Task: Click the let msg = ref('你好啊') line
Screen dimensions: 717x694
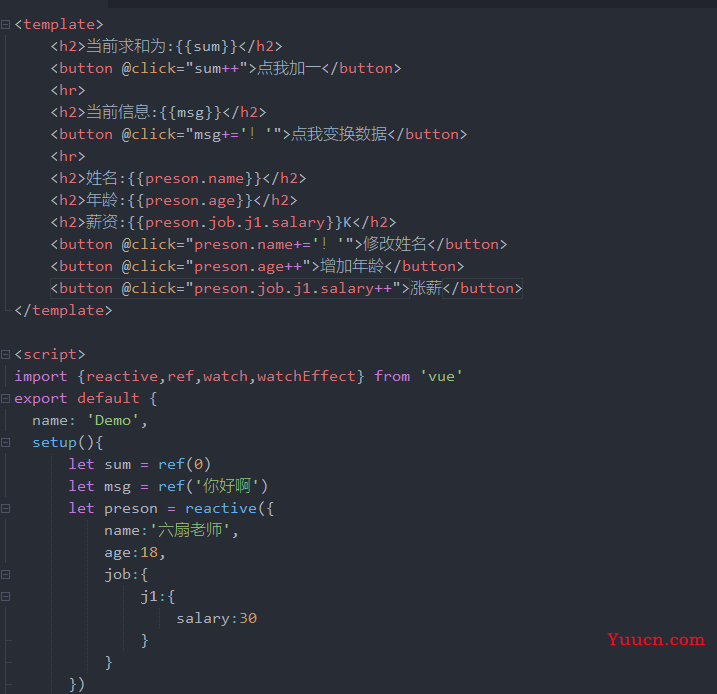Action: click(168, 486)
